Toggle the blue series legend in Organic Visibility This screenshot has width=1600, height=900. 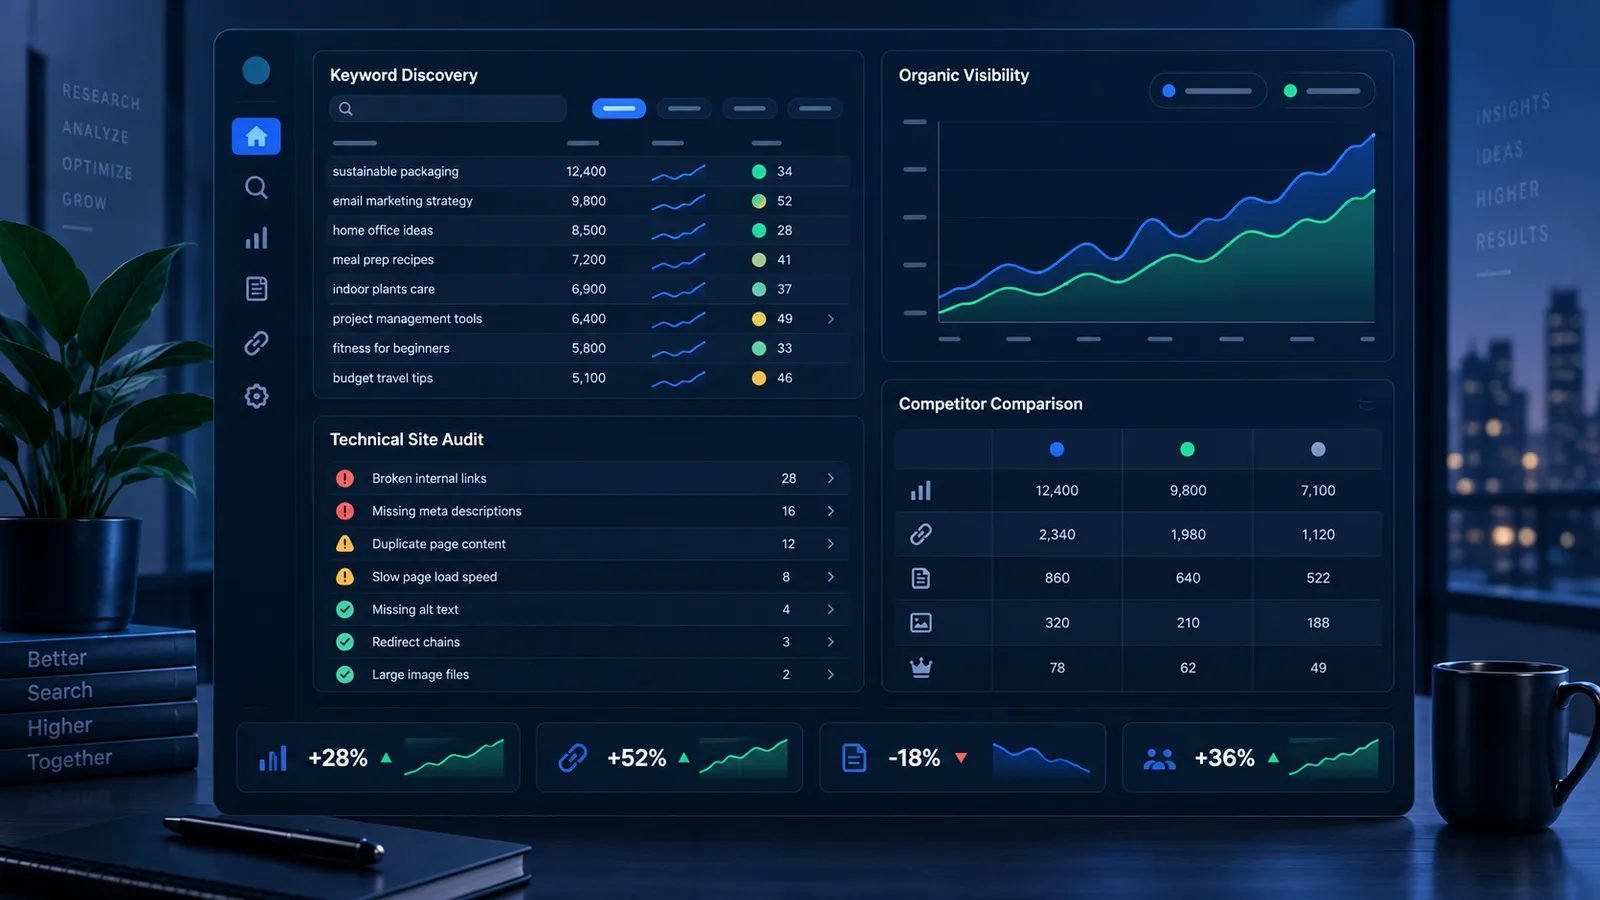tap(1208, 91)
